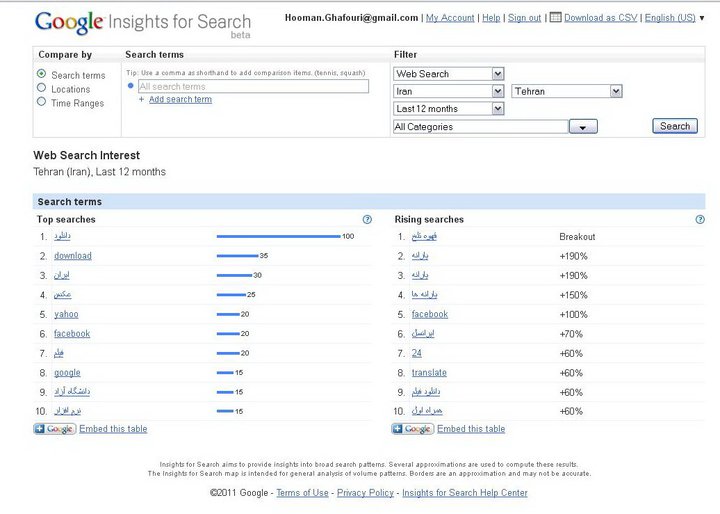Click Embed this table under Rising searches
720x514 pixels.
click(471, 429)
